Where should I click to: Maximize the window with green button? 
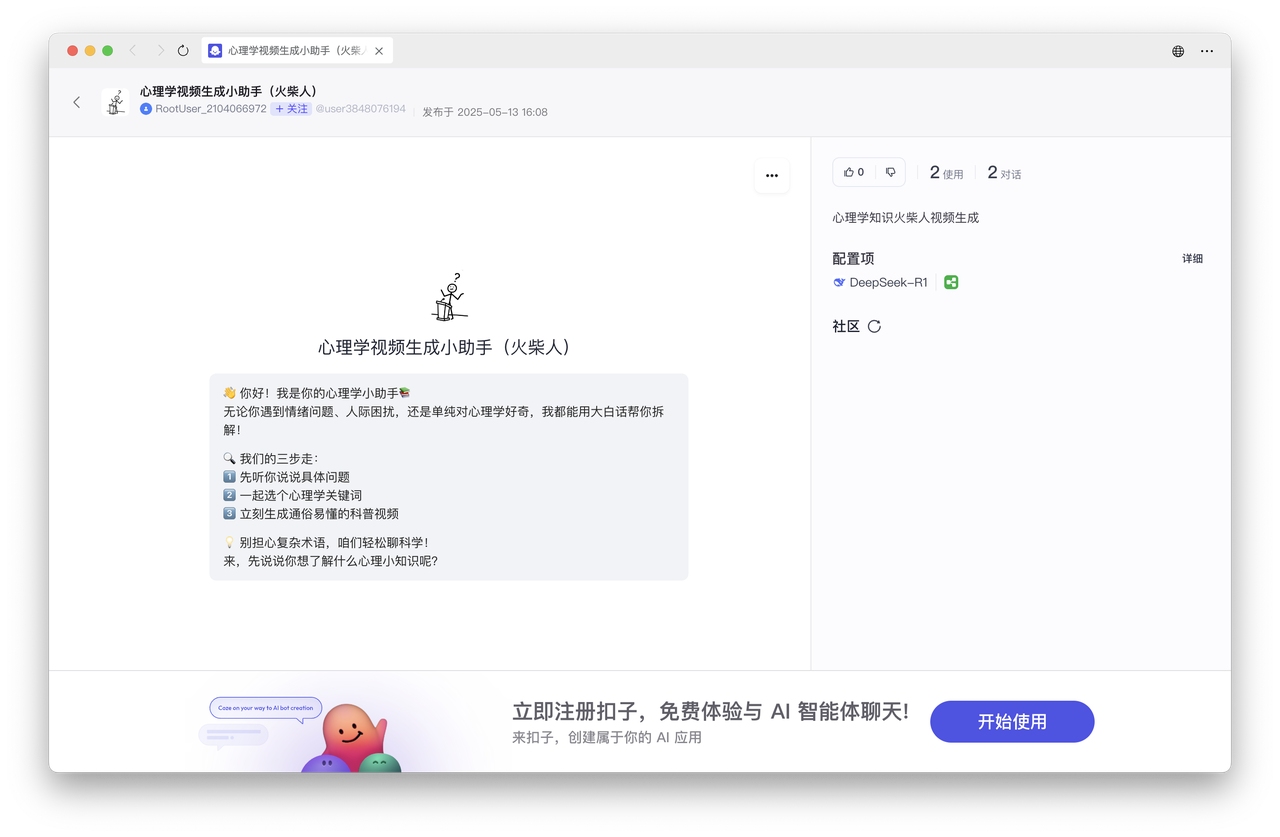(x=107, y=51)
